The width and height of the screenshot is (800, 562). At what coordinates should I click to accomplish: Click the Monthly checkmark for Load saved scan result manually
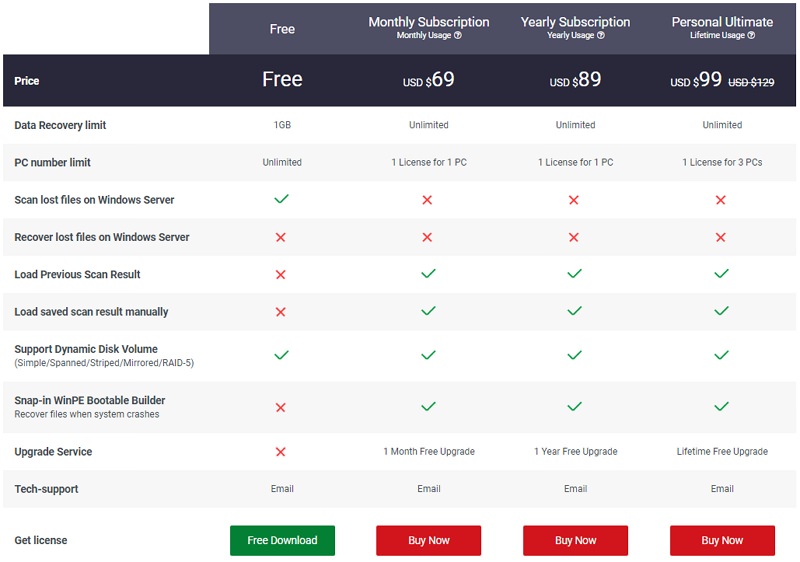(429, 311)
